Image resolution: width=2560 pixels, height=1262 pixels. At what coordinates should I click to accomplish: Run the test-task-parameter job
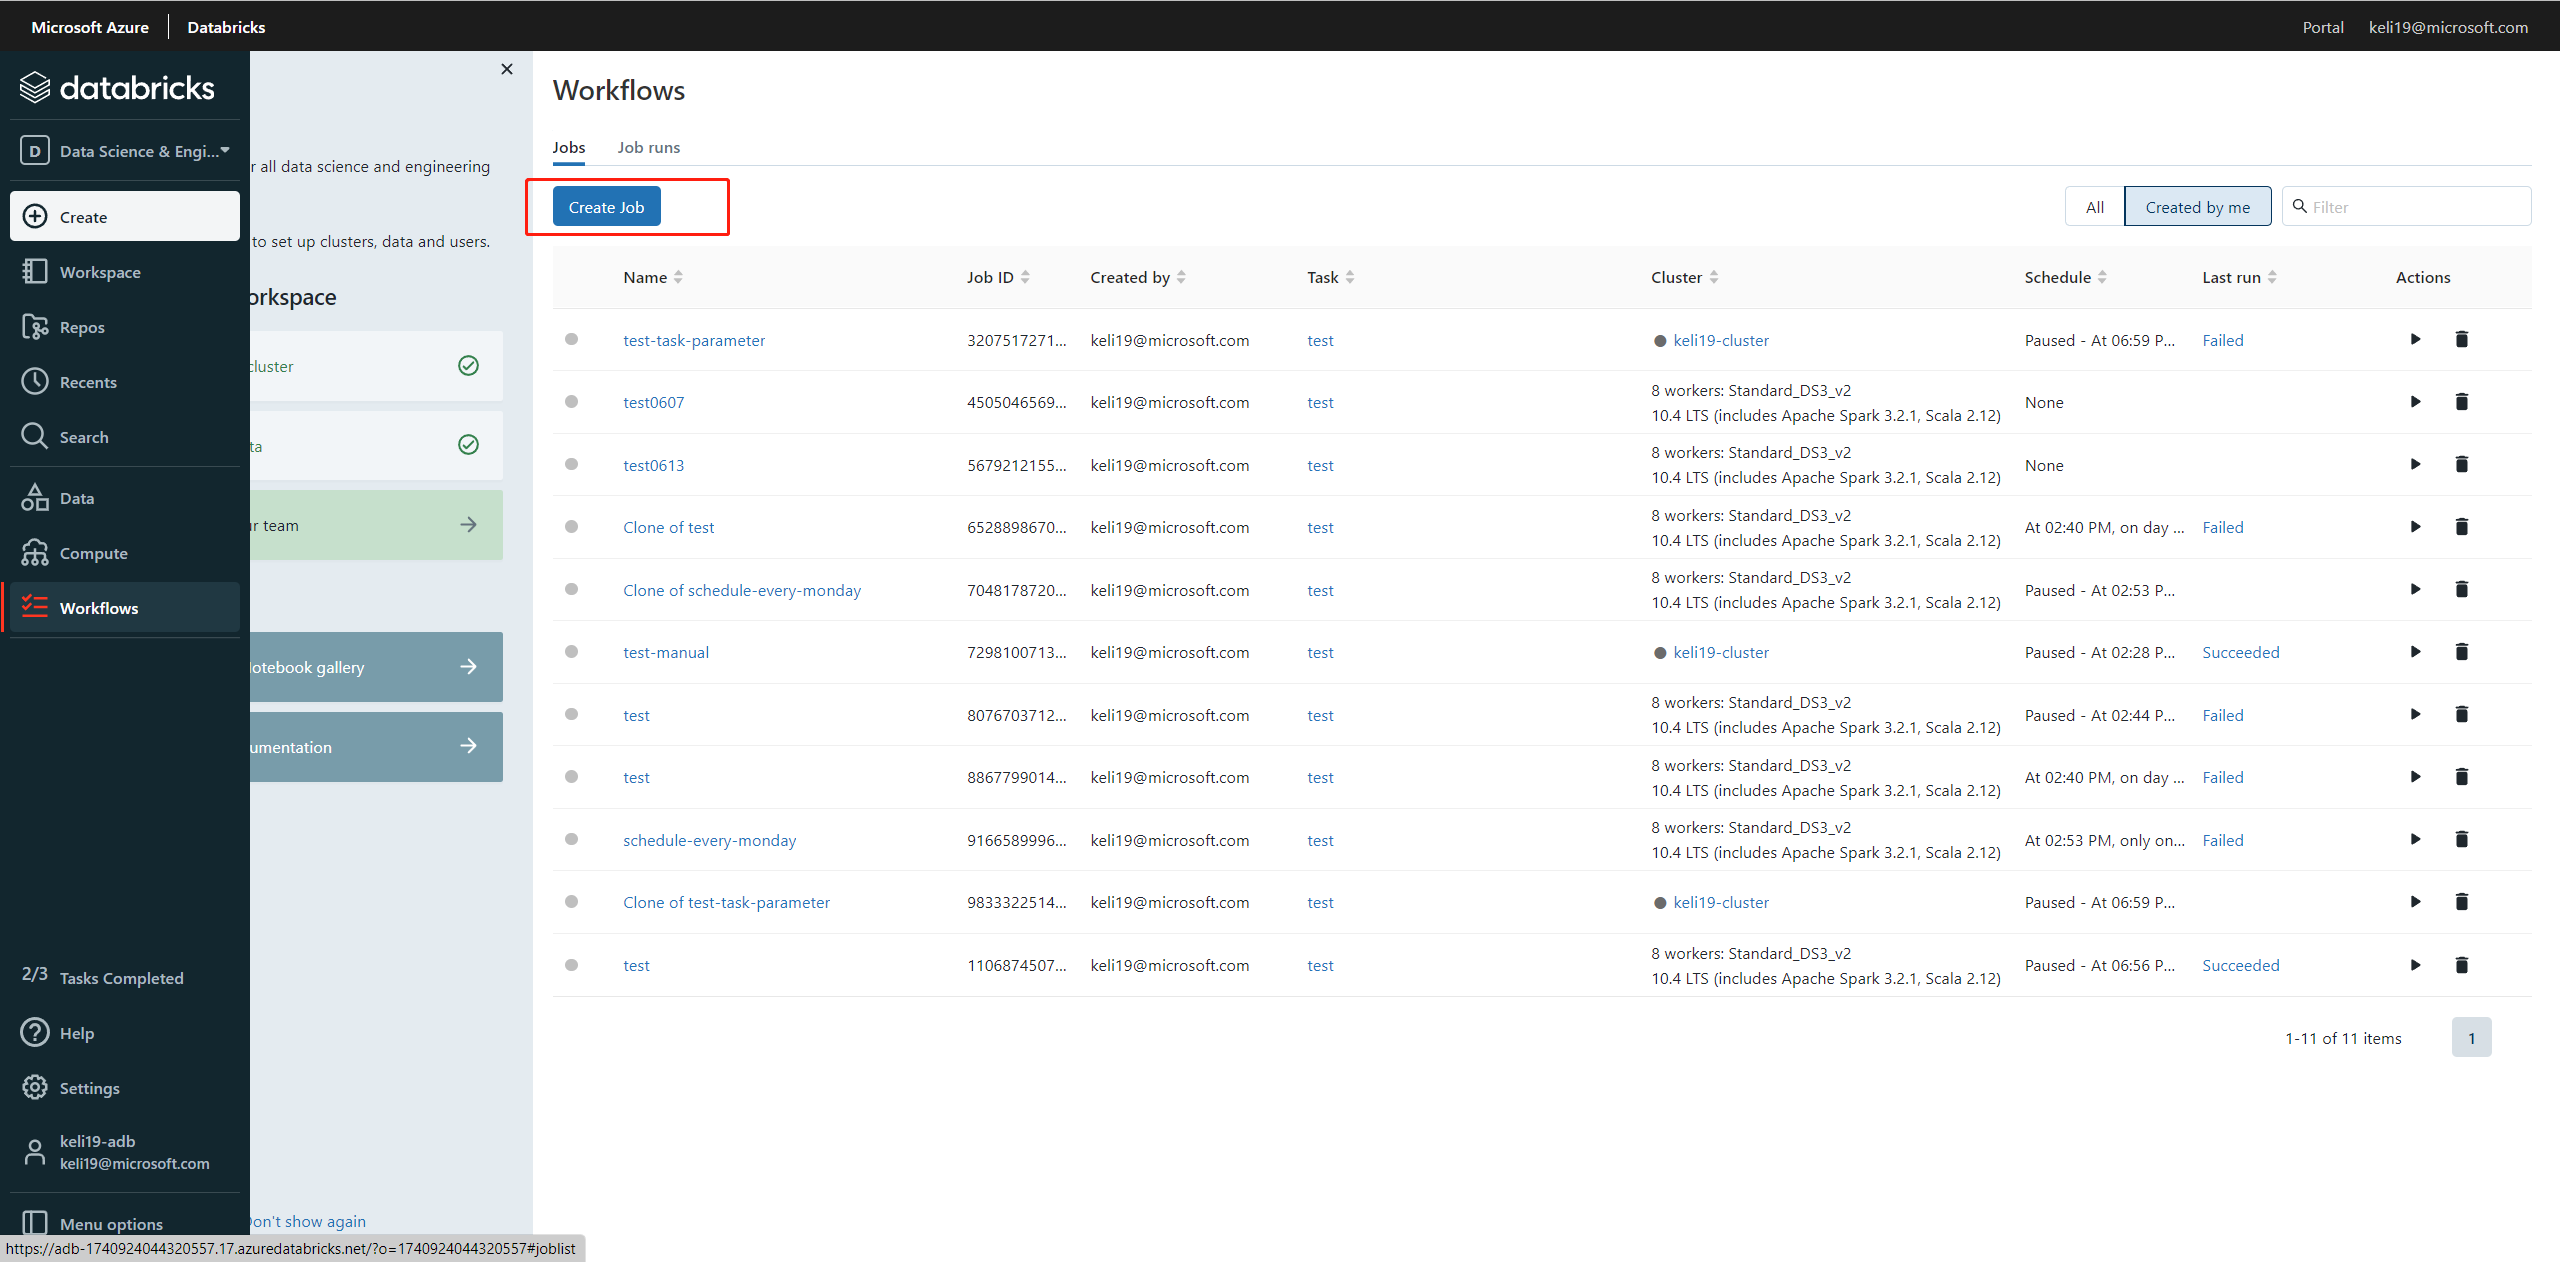tap(2415, 339)
